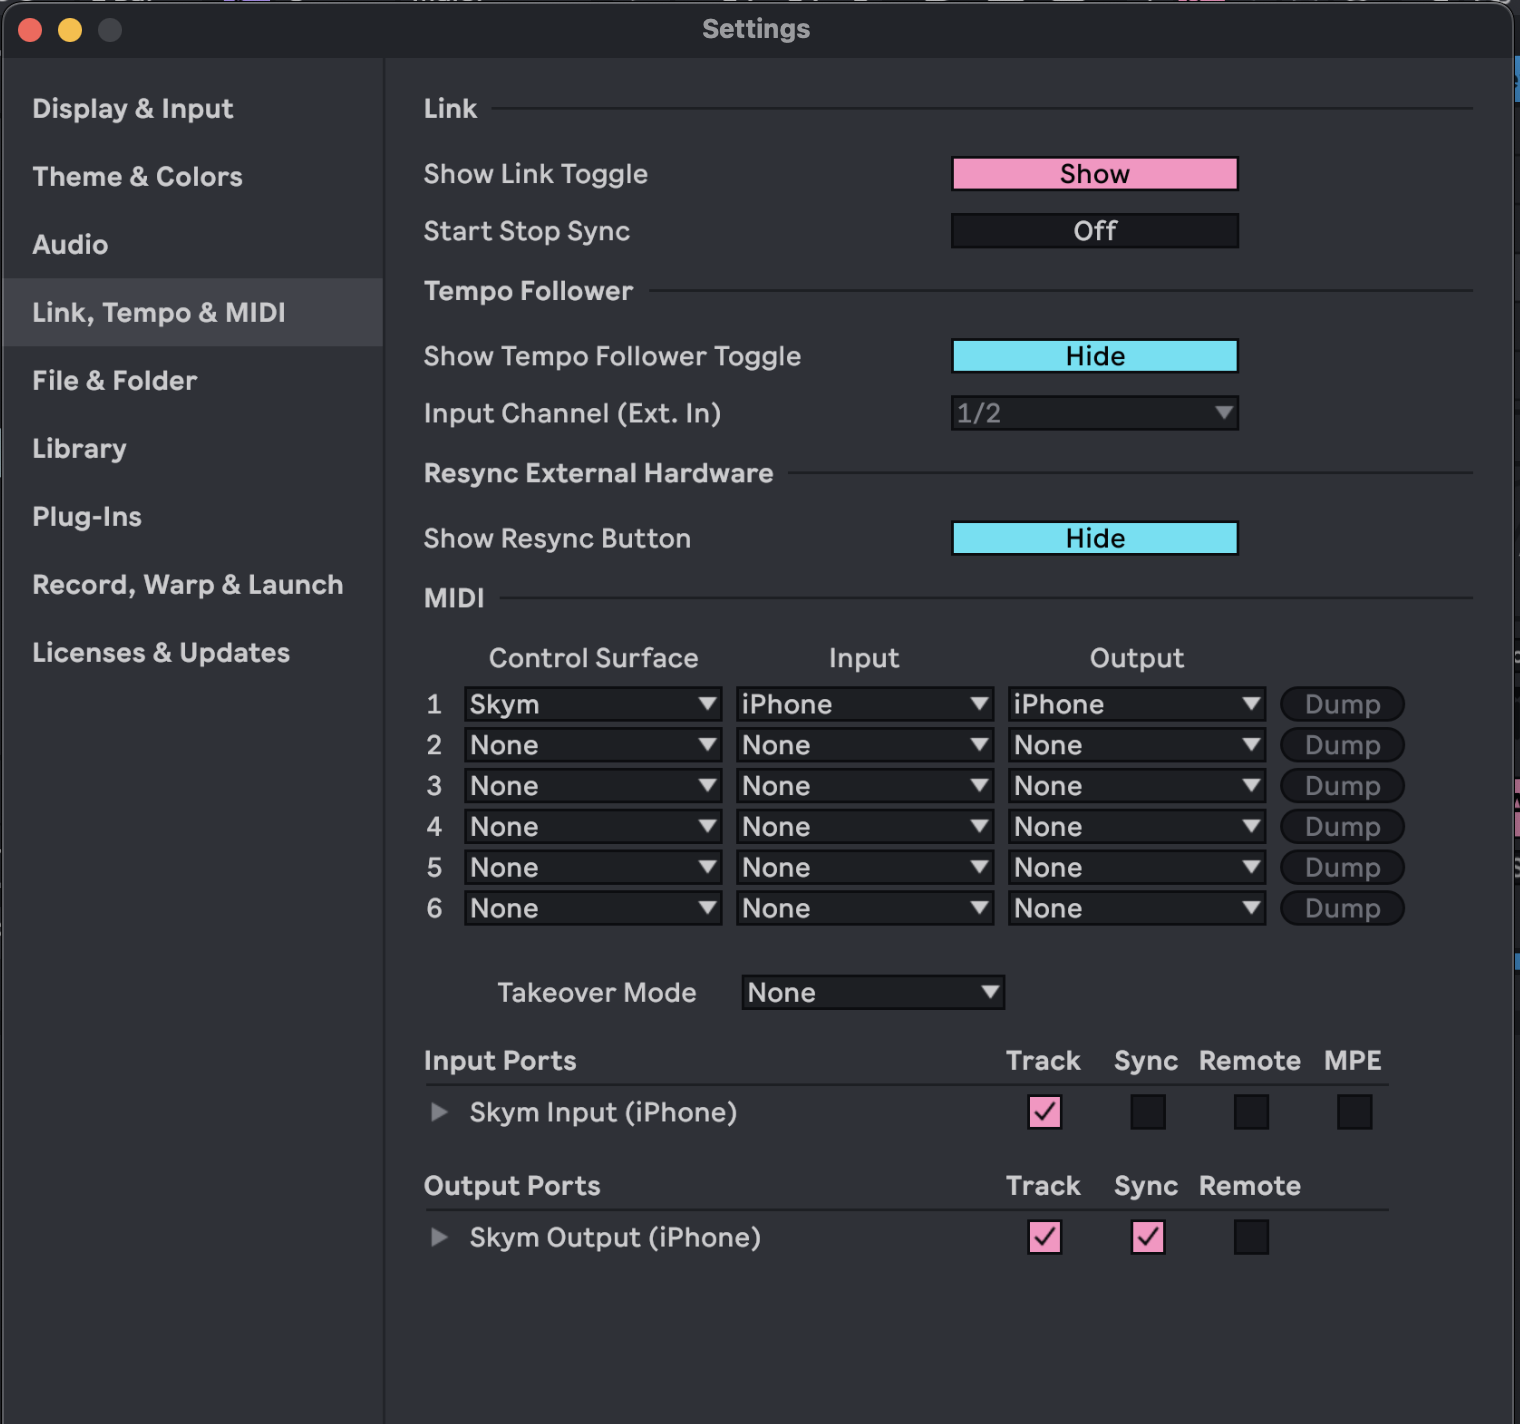Select the File & Folder settings
Viewport: 1520px width, 1424px height.
pyautogui.click(x=114, y=380)
